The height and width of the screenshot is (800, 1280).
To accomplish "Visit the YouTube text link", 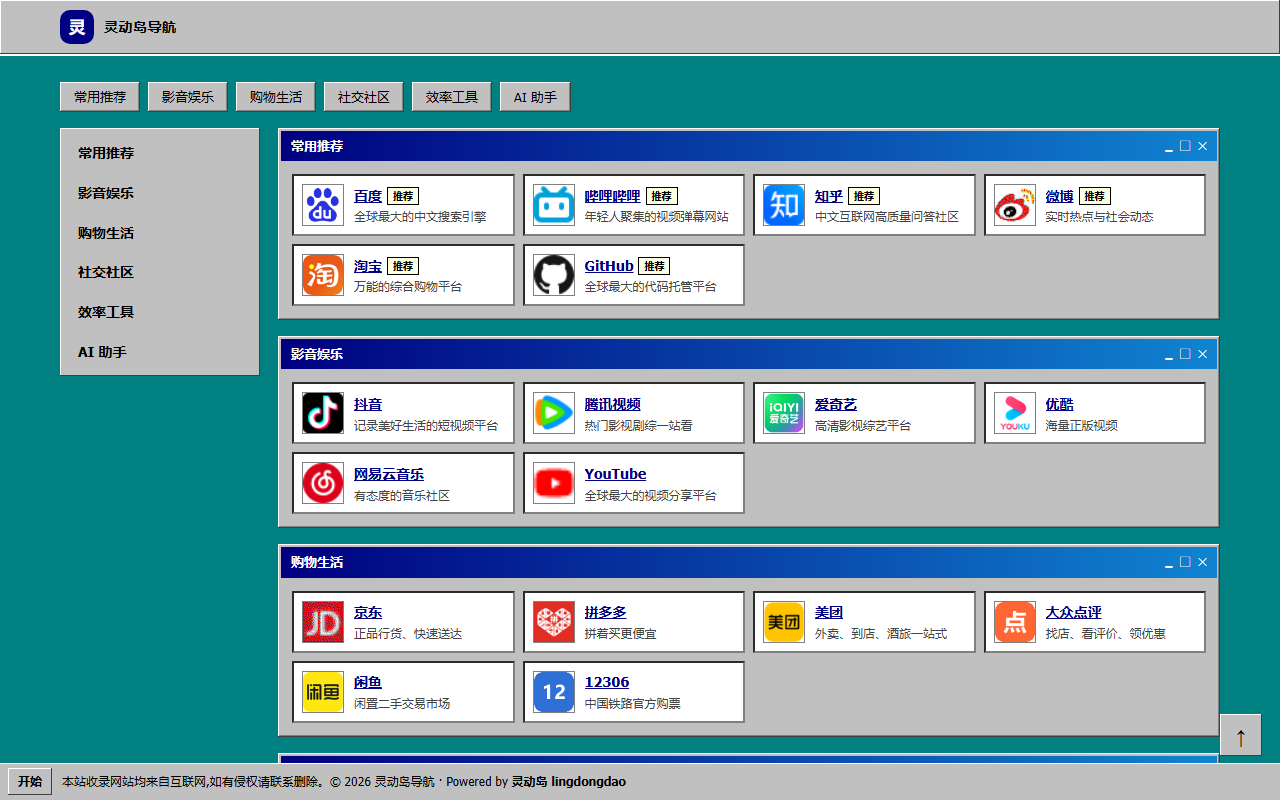I will coord(615,474).
